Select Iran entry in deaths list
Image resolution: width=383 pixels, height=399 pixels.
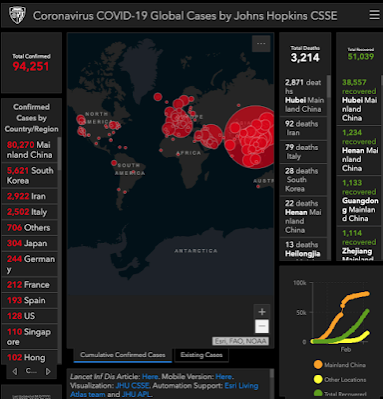coord(303,128)
